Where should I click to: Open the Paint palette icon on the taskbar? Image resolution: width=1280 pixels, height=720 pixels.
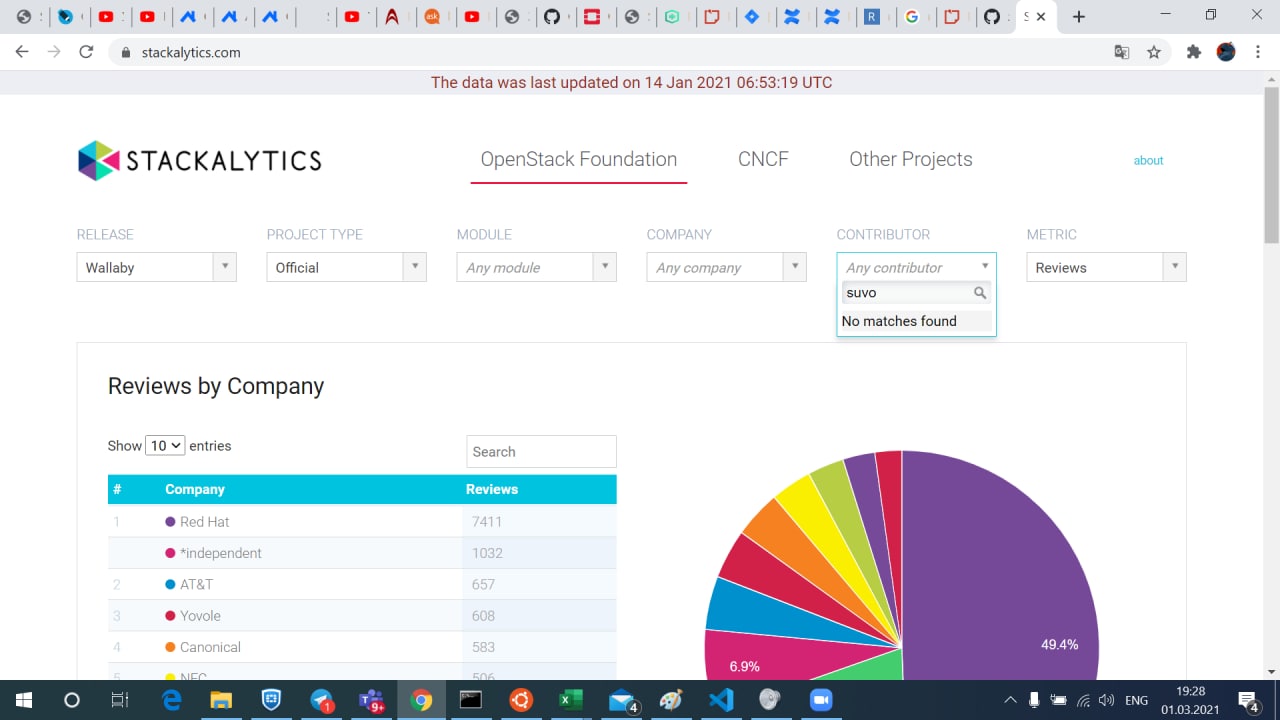click(671, 700)
